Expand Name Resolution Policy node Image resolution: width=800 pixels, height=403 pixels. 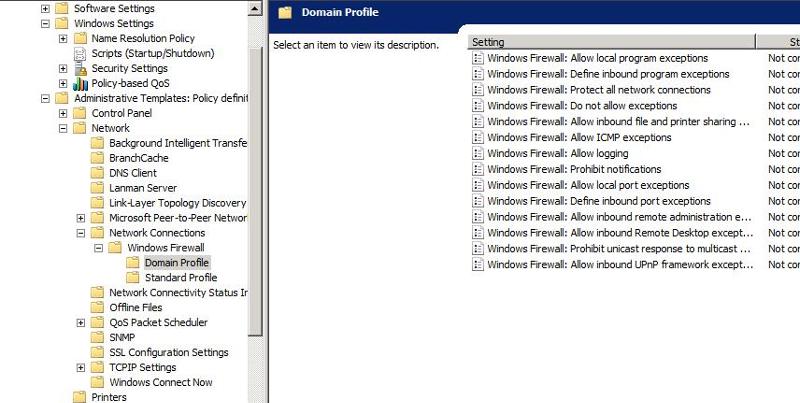click(63, 39)
